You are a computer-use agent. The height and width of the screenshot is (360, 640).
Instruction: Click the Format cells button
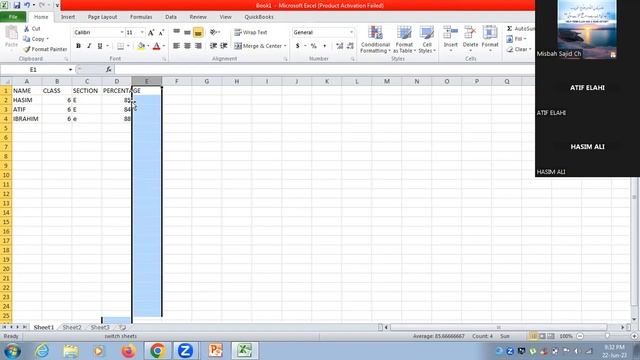tap(490, 38)
